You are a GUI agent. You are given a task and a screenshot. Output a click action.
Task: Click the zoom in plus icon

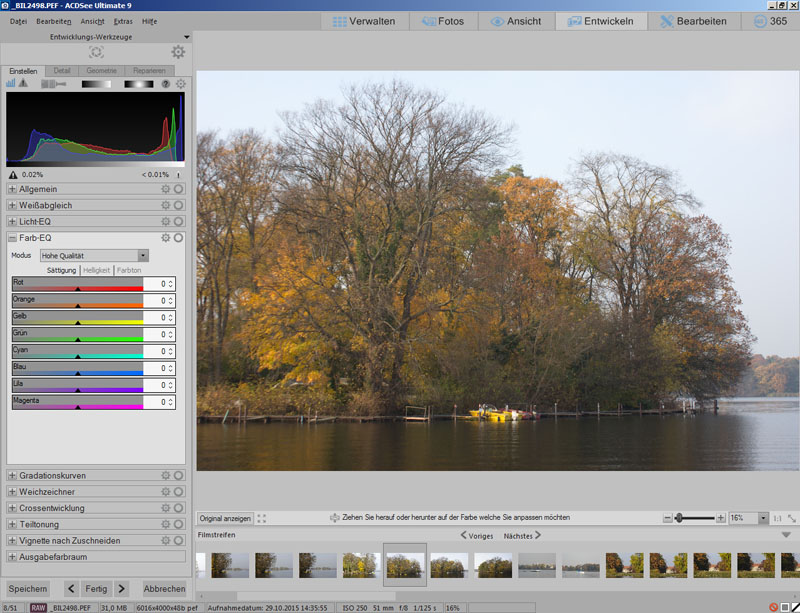[721, 518]
